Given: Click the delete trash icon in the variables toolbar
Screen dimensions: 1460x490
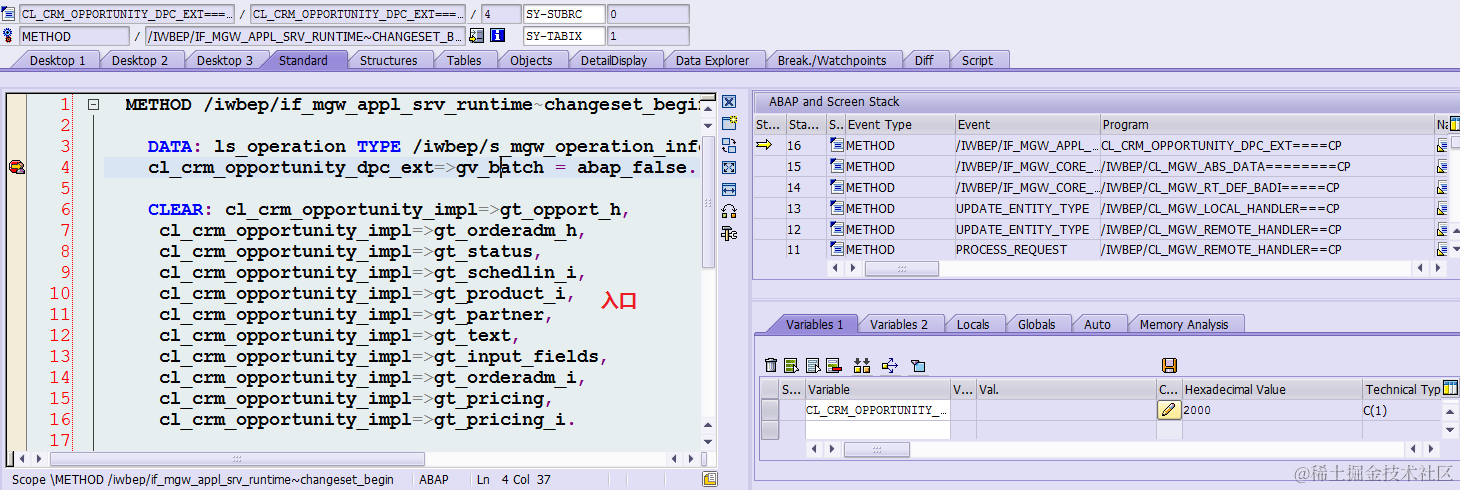Looking at the screenshot, I should click(x=770, y=366).
